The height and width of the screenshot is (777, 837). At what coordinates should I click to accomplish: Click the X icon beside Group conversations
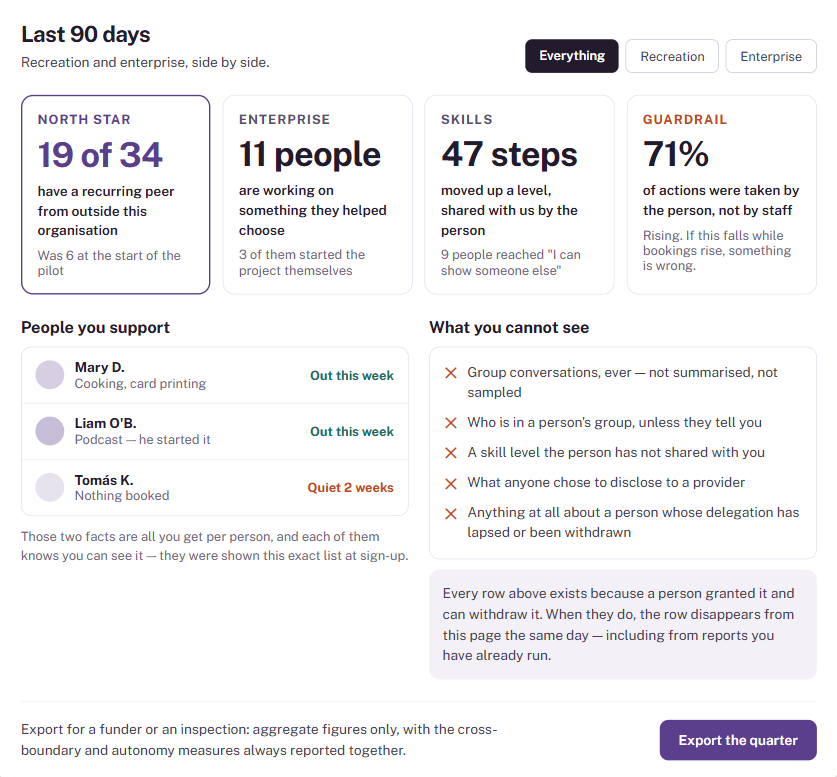click(451, 372)
